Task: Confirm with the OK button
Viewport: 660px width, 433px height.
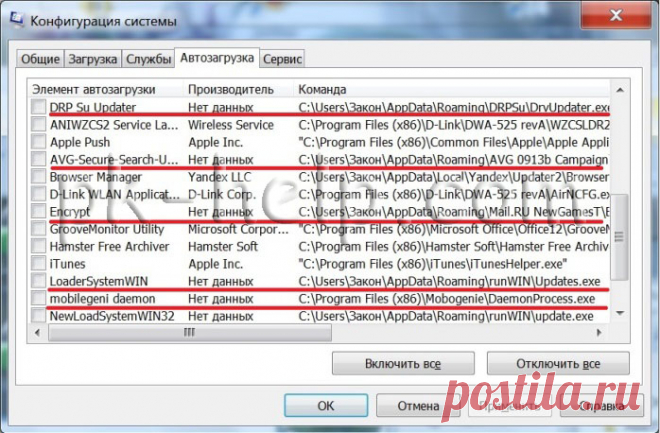Action: (x=326, y=406)
